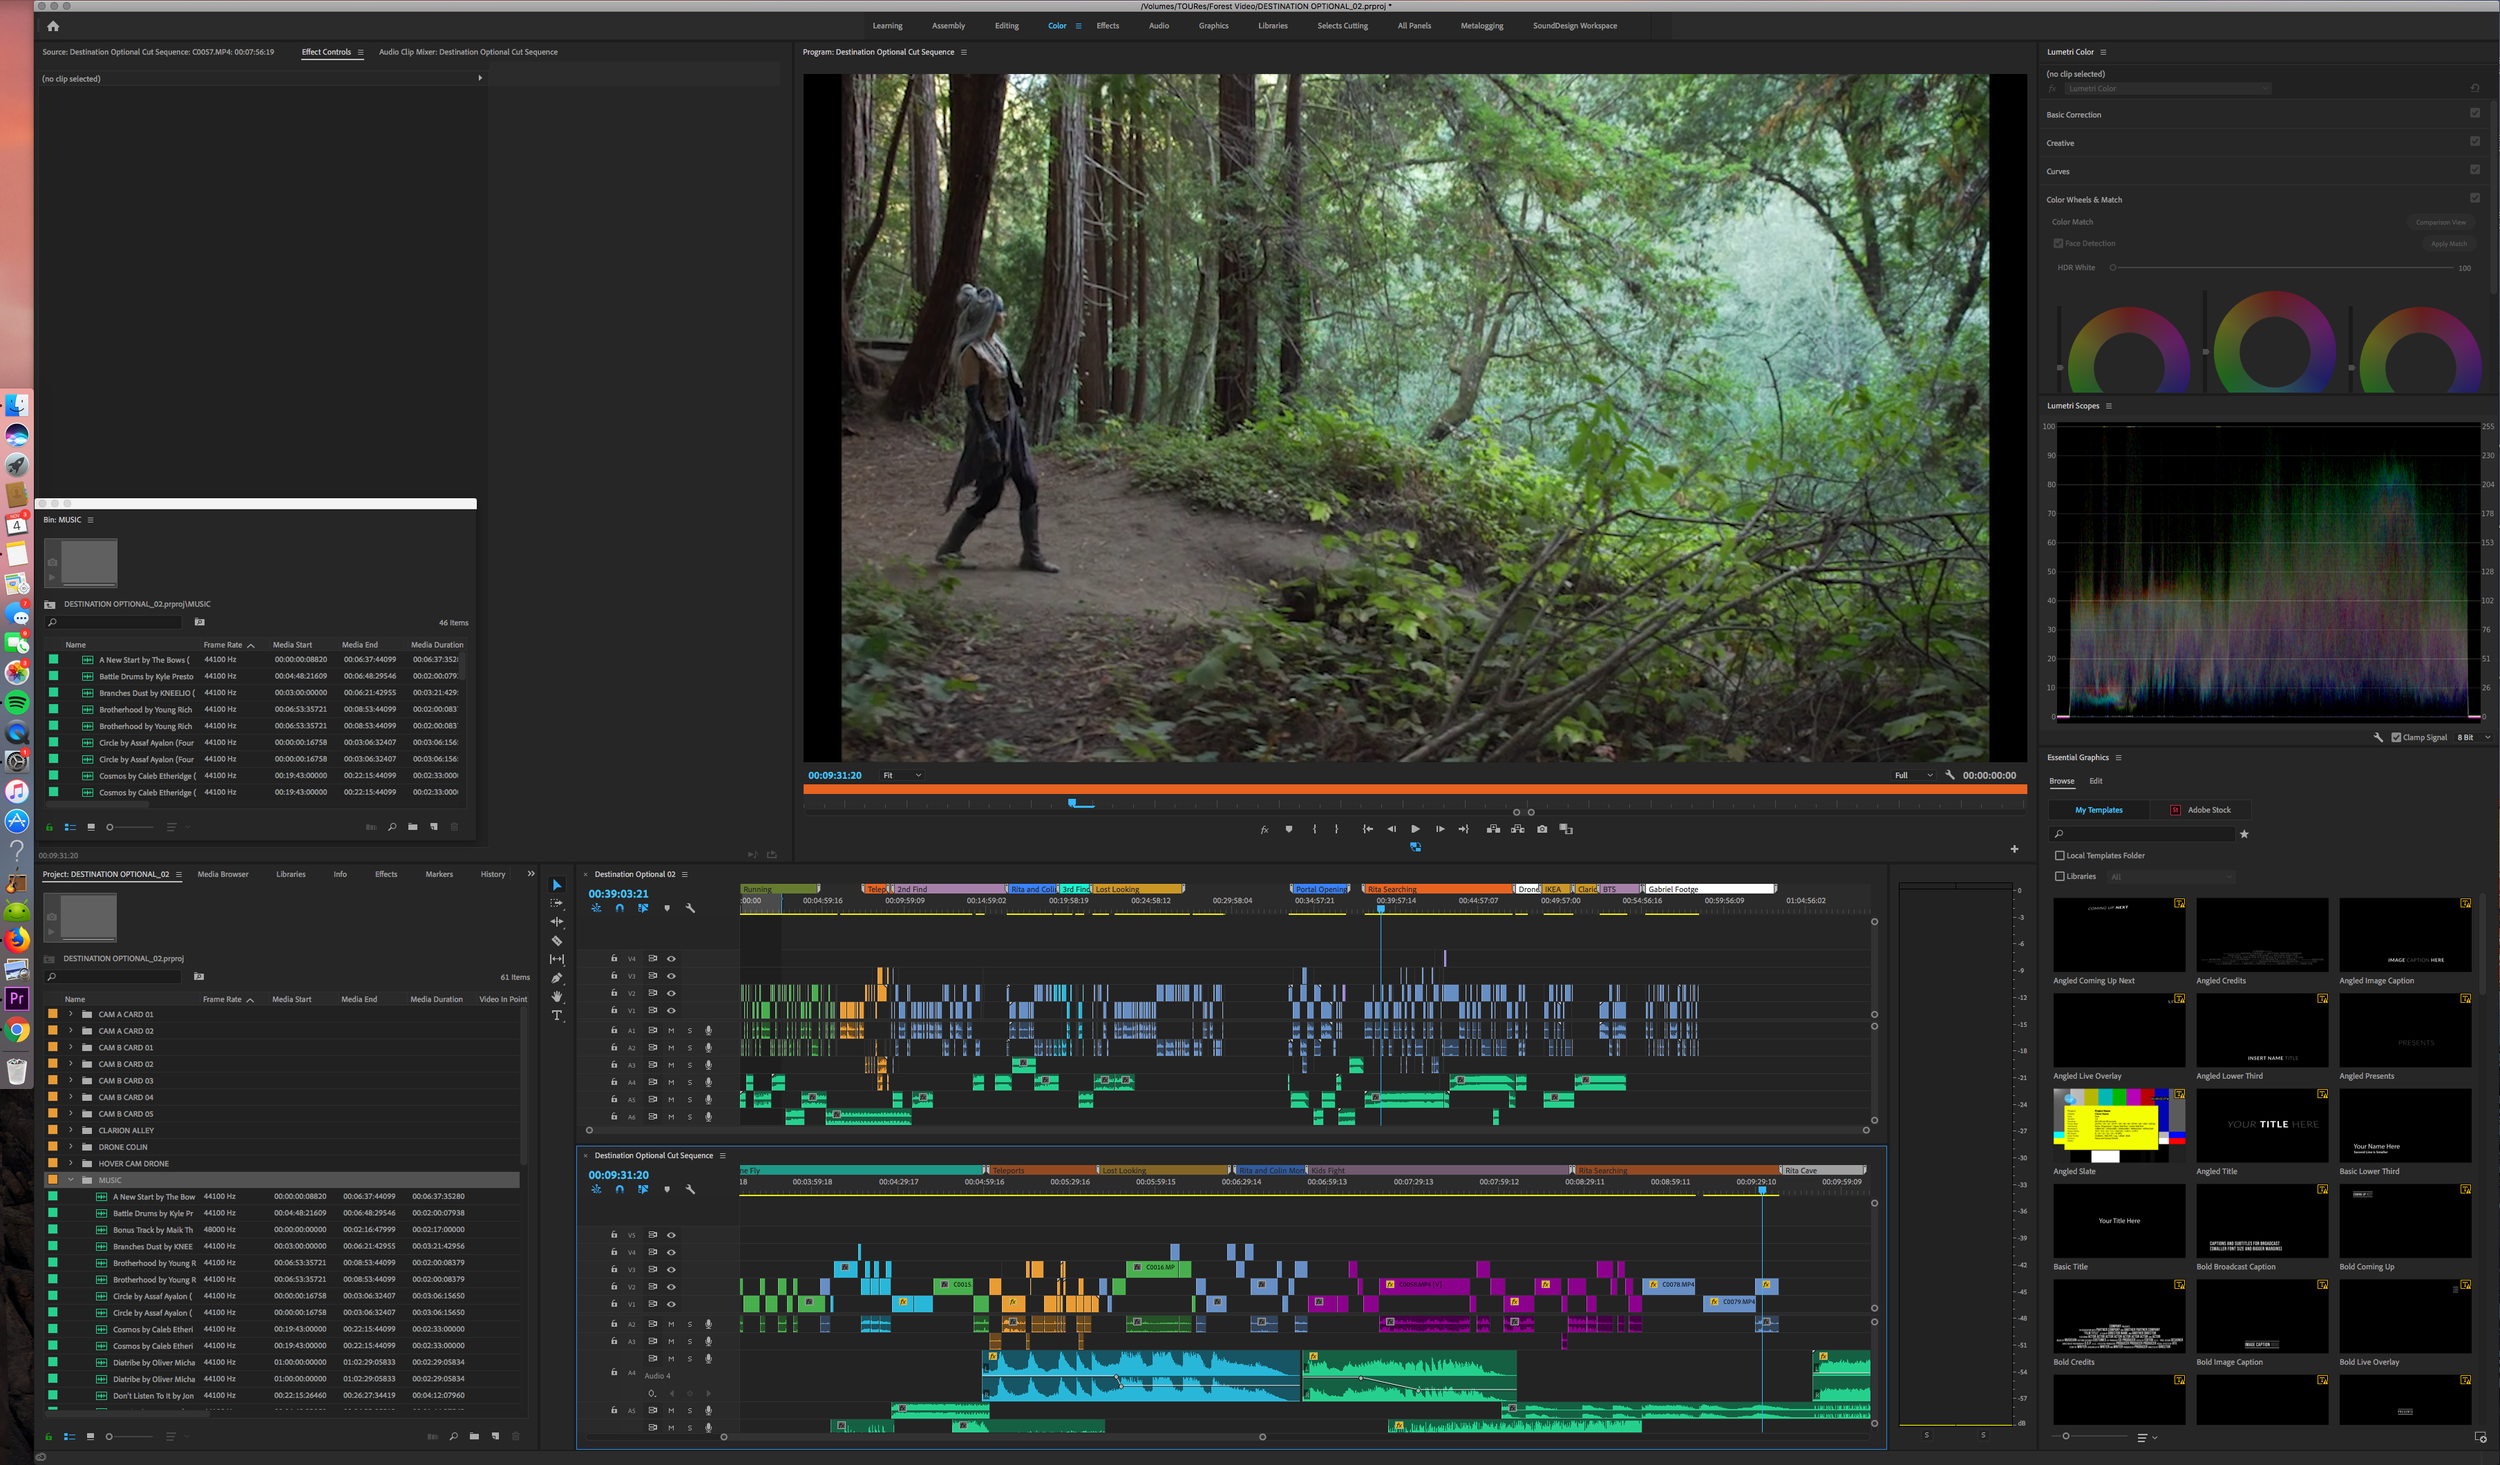
Task: Open the Spotify app in the dock
Action: [x=17, y=703]
